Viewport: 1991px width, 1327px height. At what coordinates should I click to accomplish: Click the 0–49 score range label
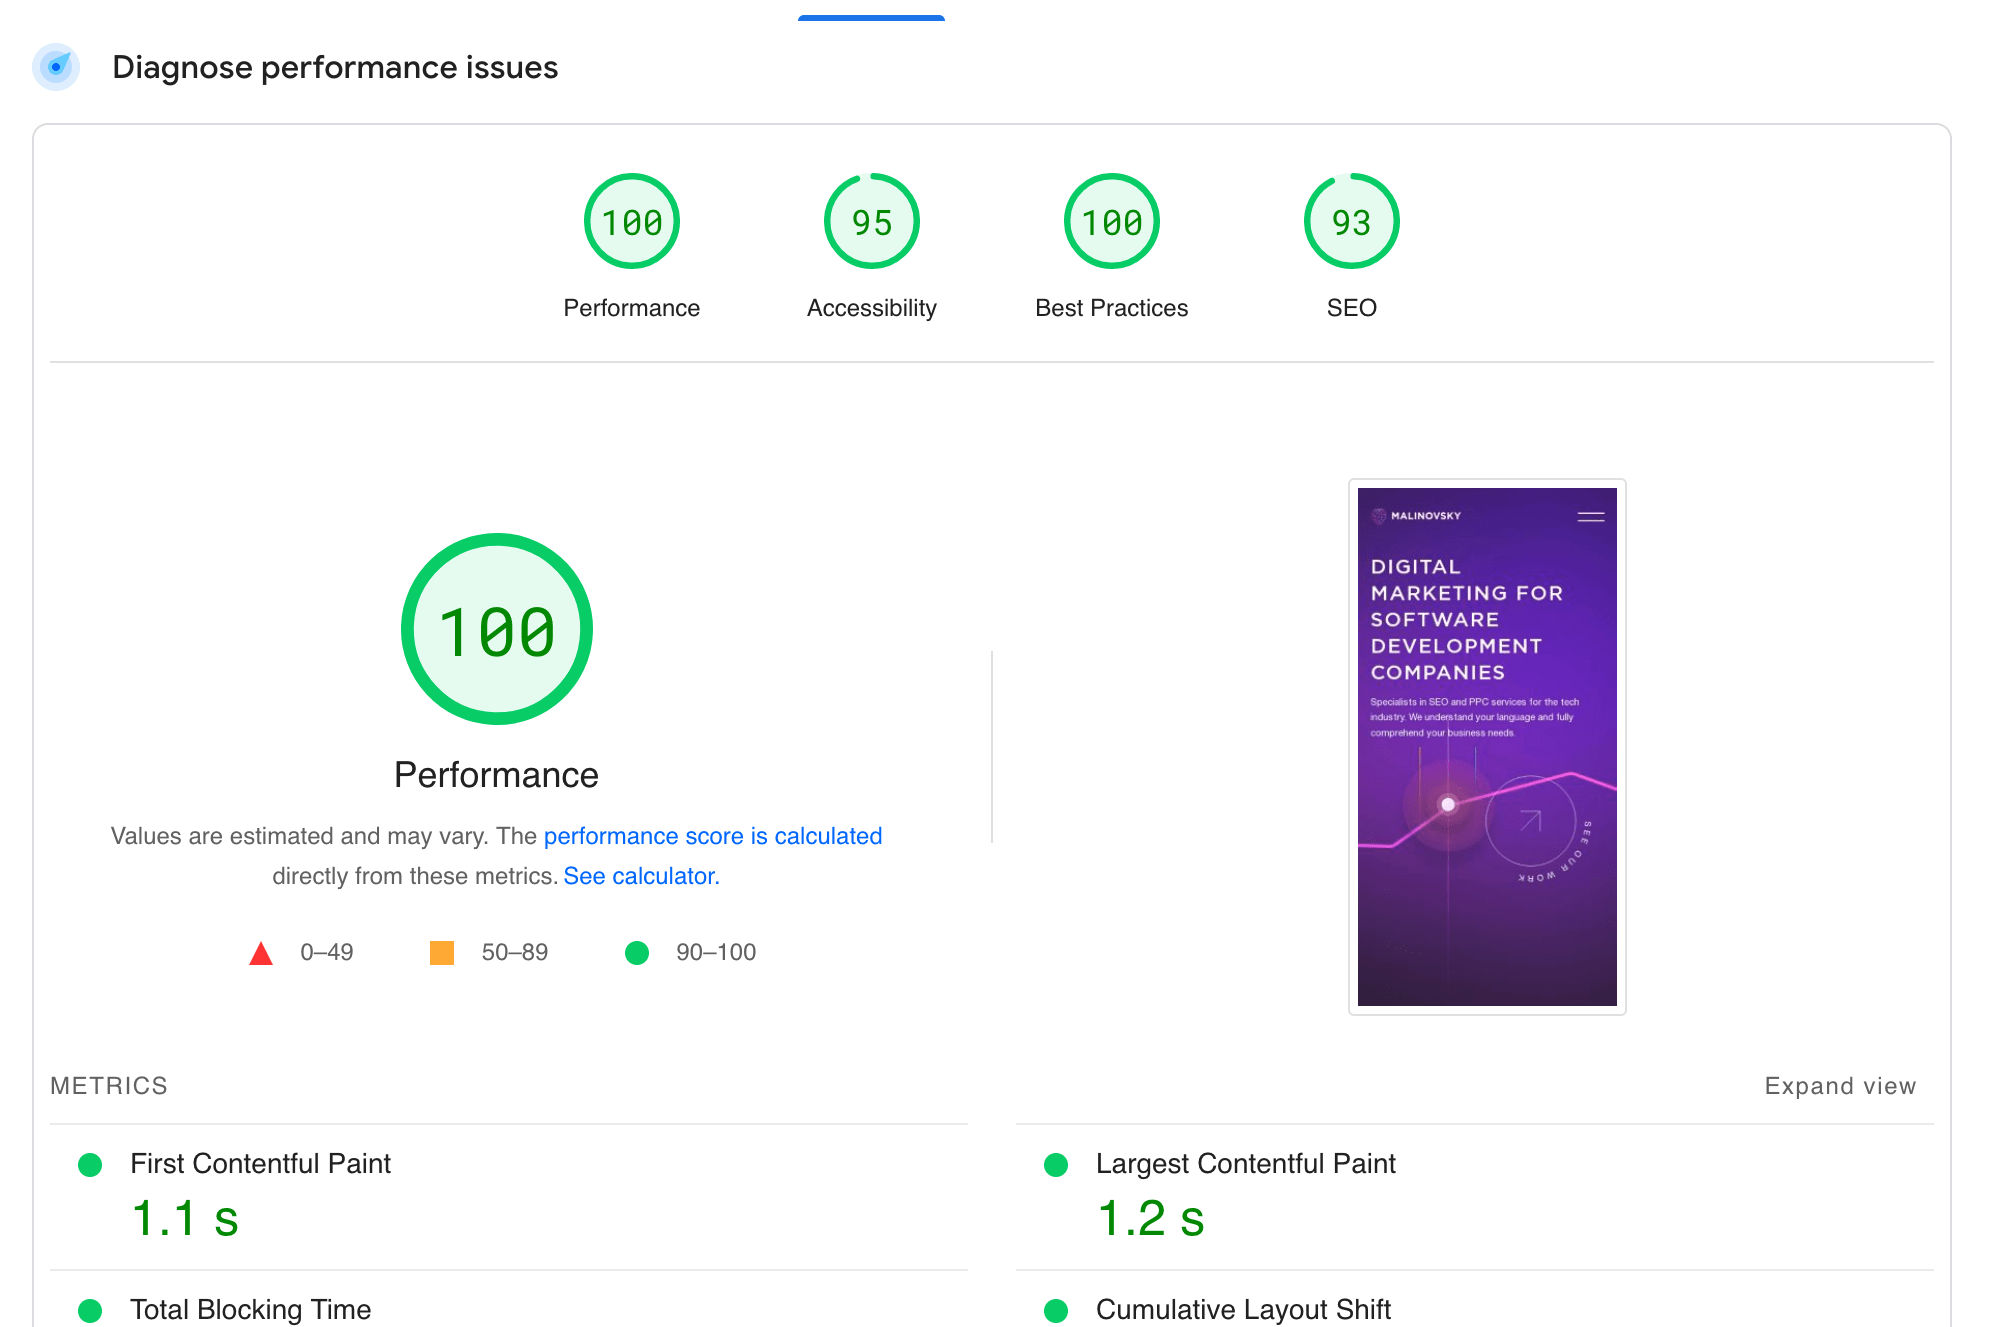[x=327, y=952]
